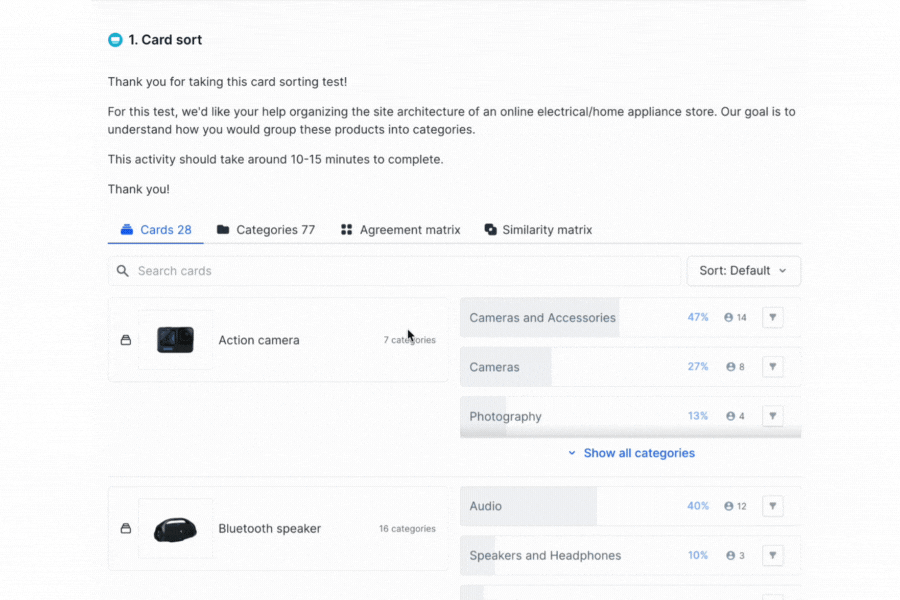Click the Card sort section icon
Viewport: 900px width, 600px height.
tap(115, 40)
